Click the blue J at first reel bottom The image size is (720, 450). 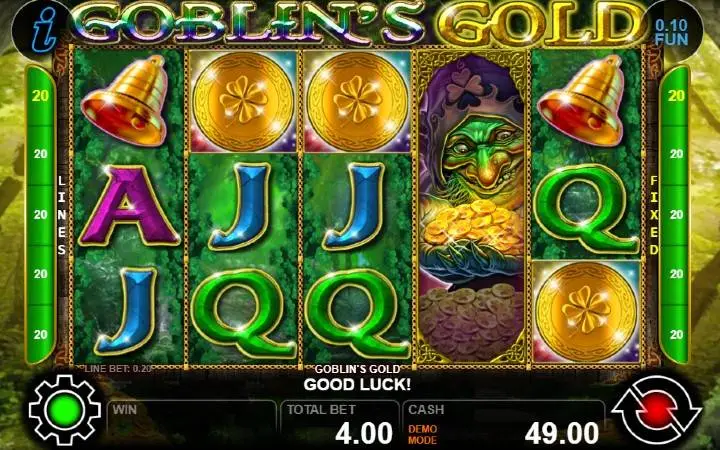[x=126, y=310]
